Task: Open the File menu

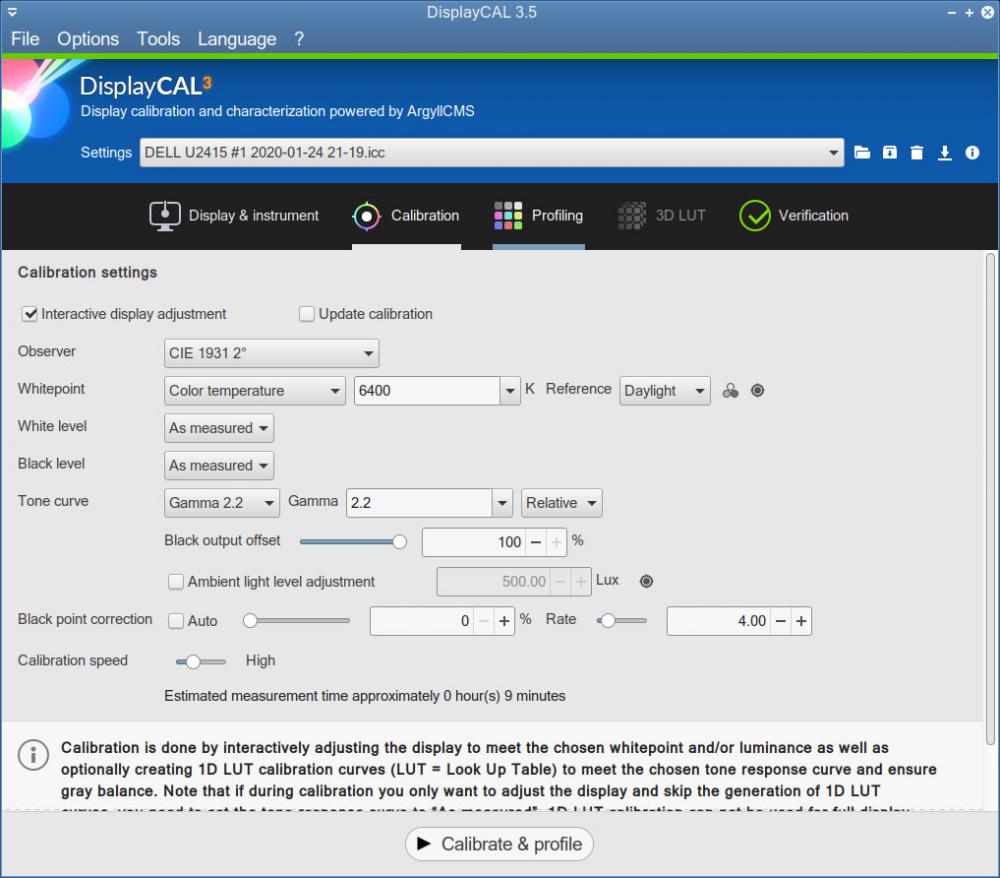Action: 25,39
